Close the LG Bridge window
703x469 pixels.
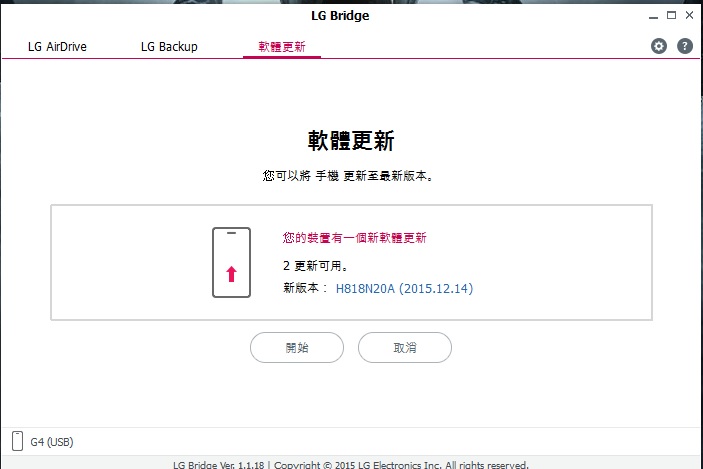point(690,15)
